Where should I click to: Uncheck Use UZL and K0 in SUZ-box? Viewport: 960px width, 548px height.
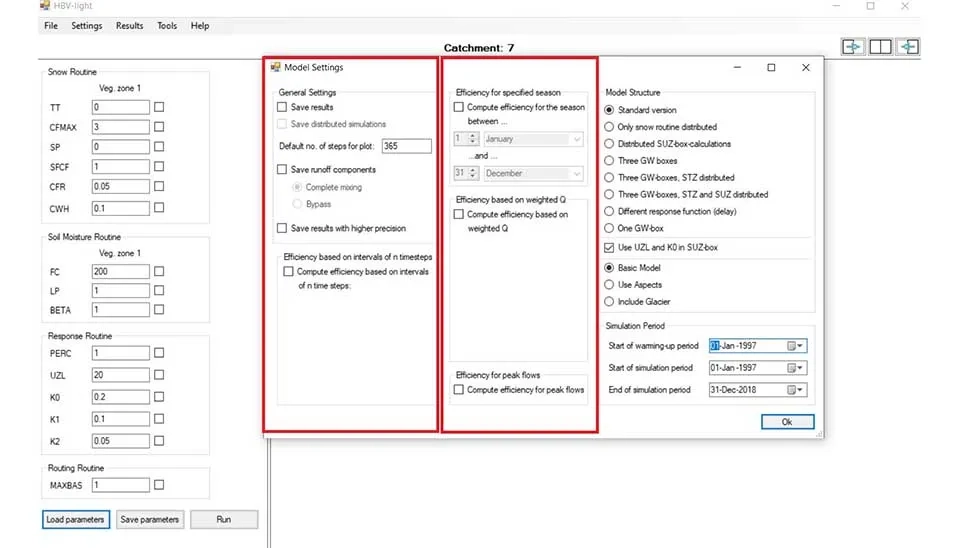(610, 247)
